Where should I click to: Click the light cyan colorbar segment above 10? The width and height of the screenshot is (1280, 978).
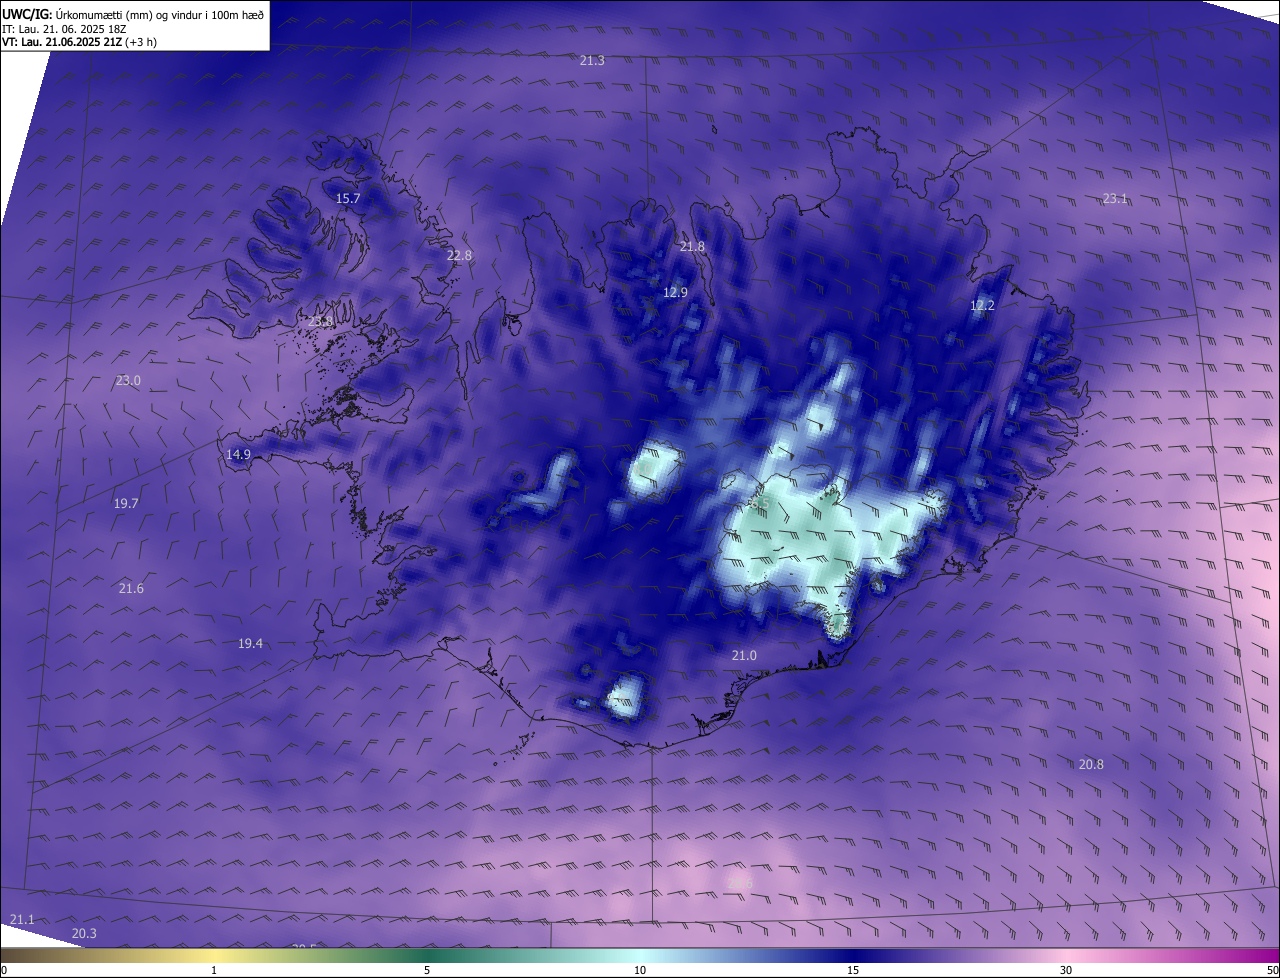pyautogui.click(x=640, y=956)
